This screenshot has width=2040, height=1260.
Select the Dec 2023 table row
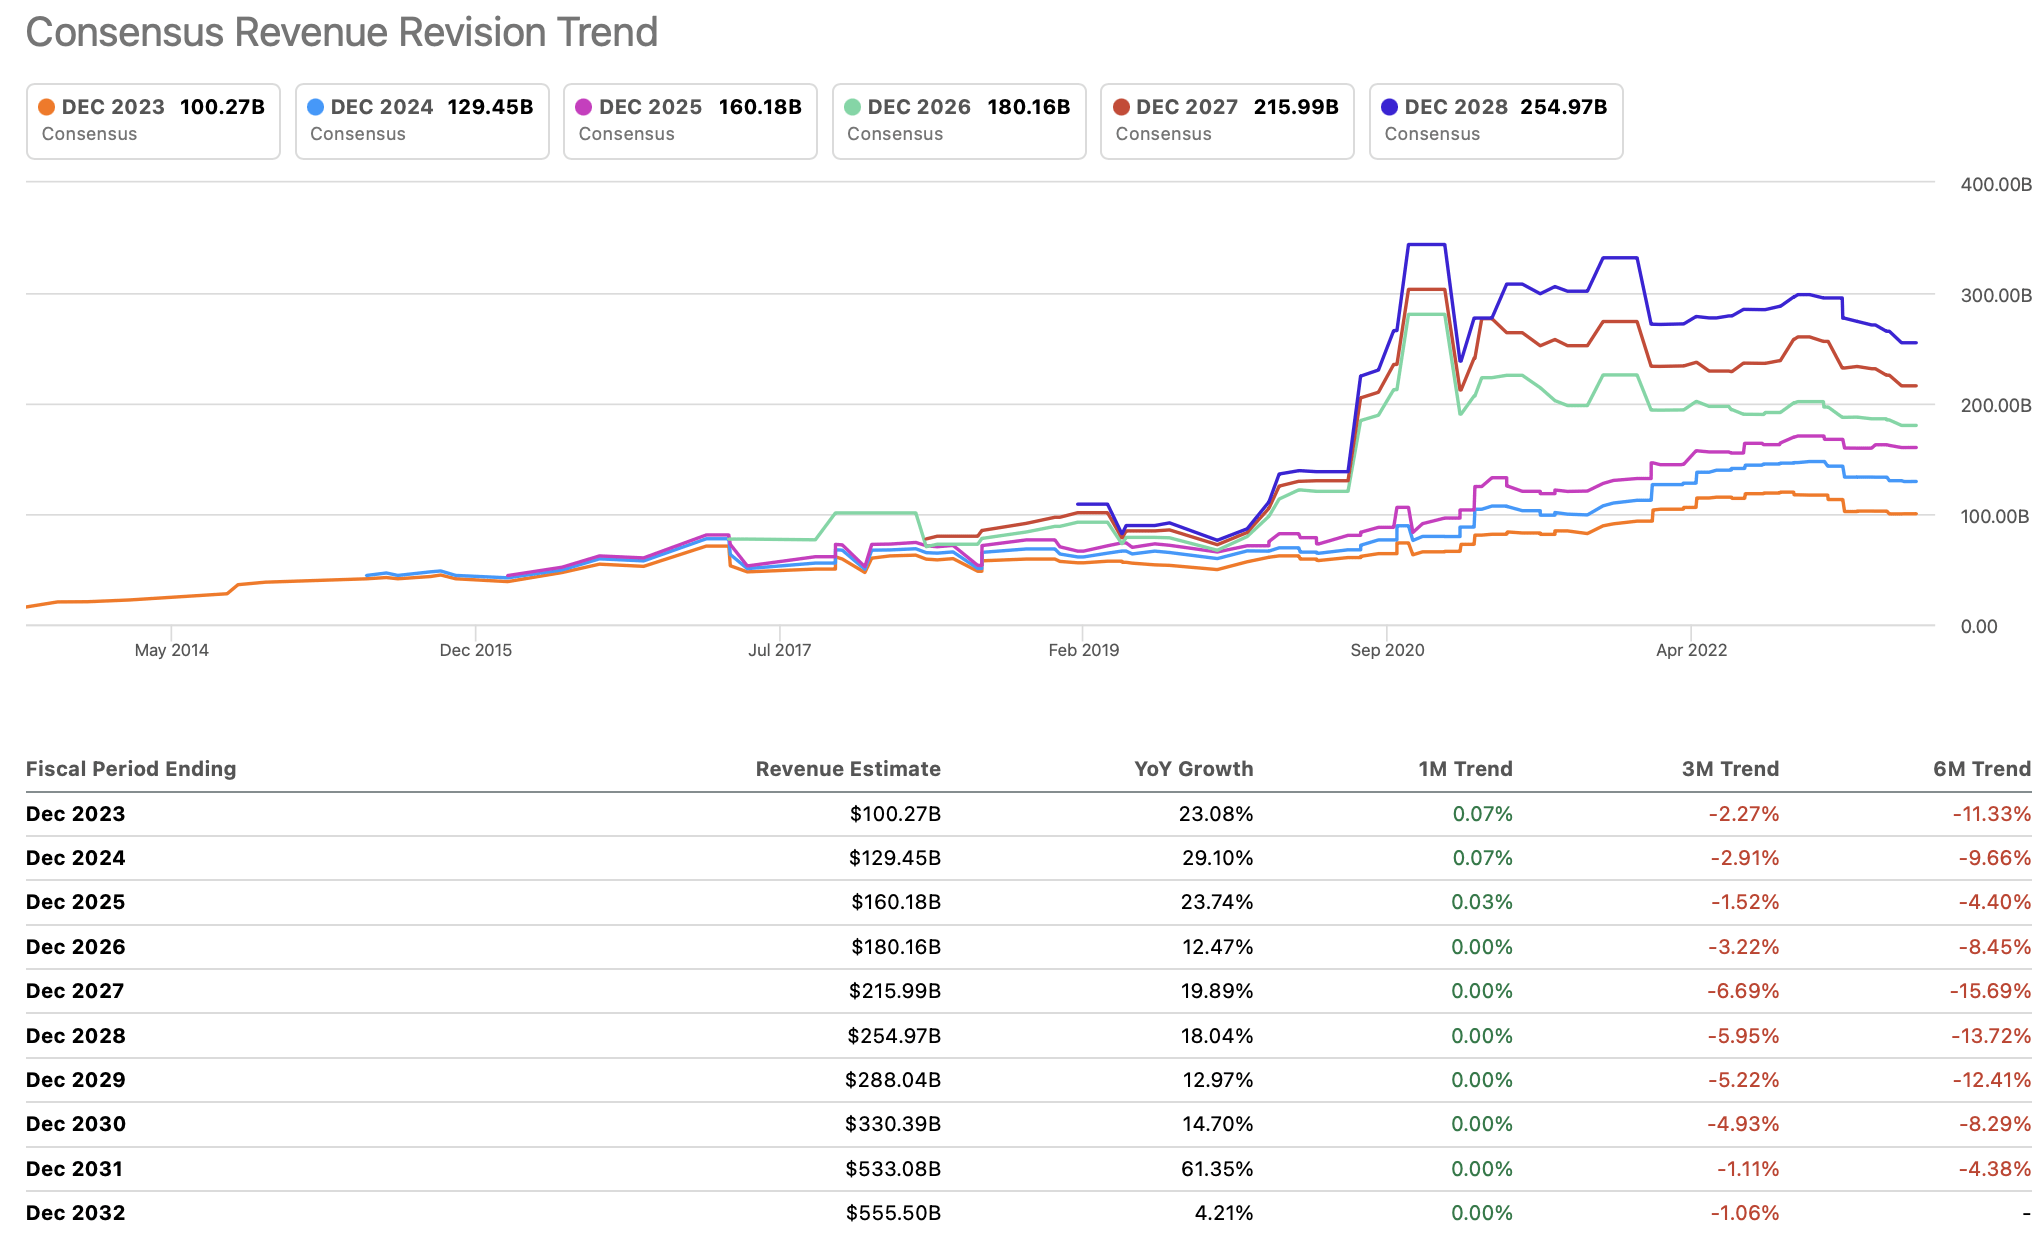pyautogui.click(x=76, y=814)
